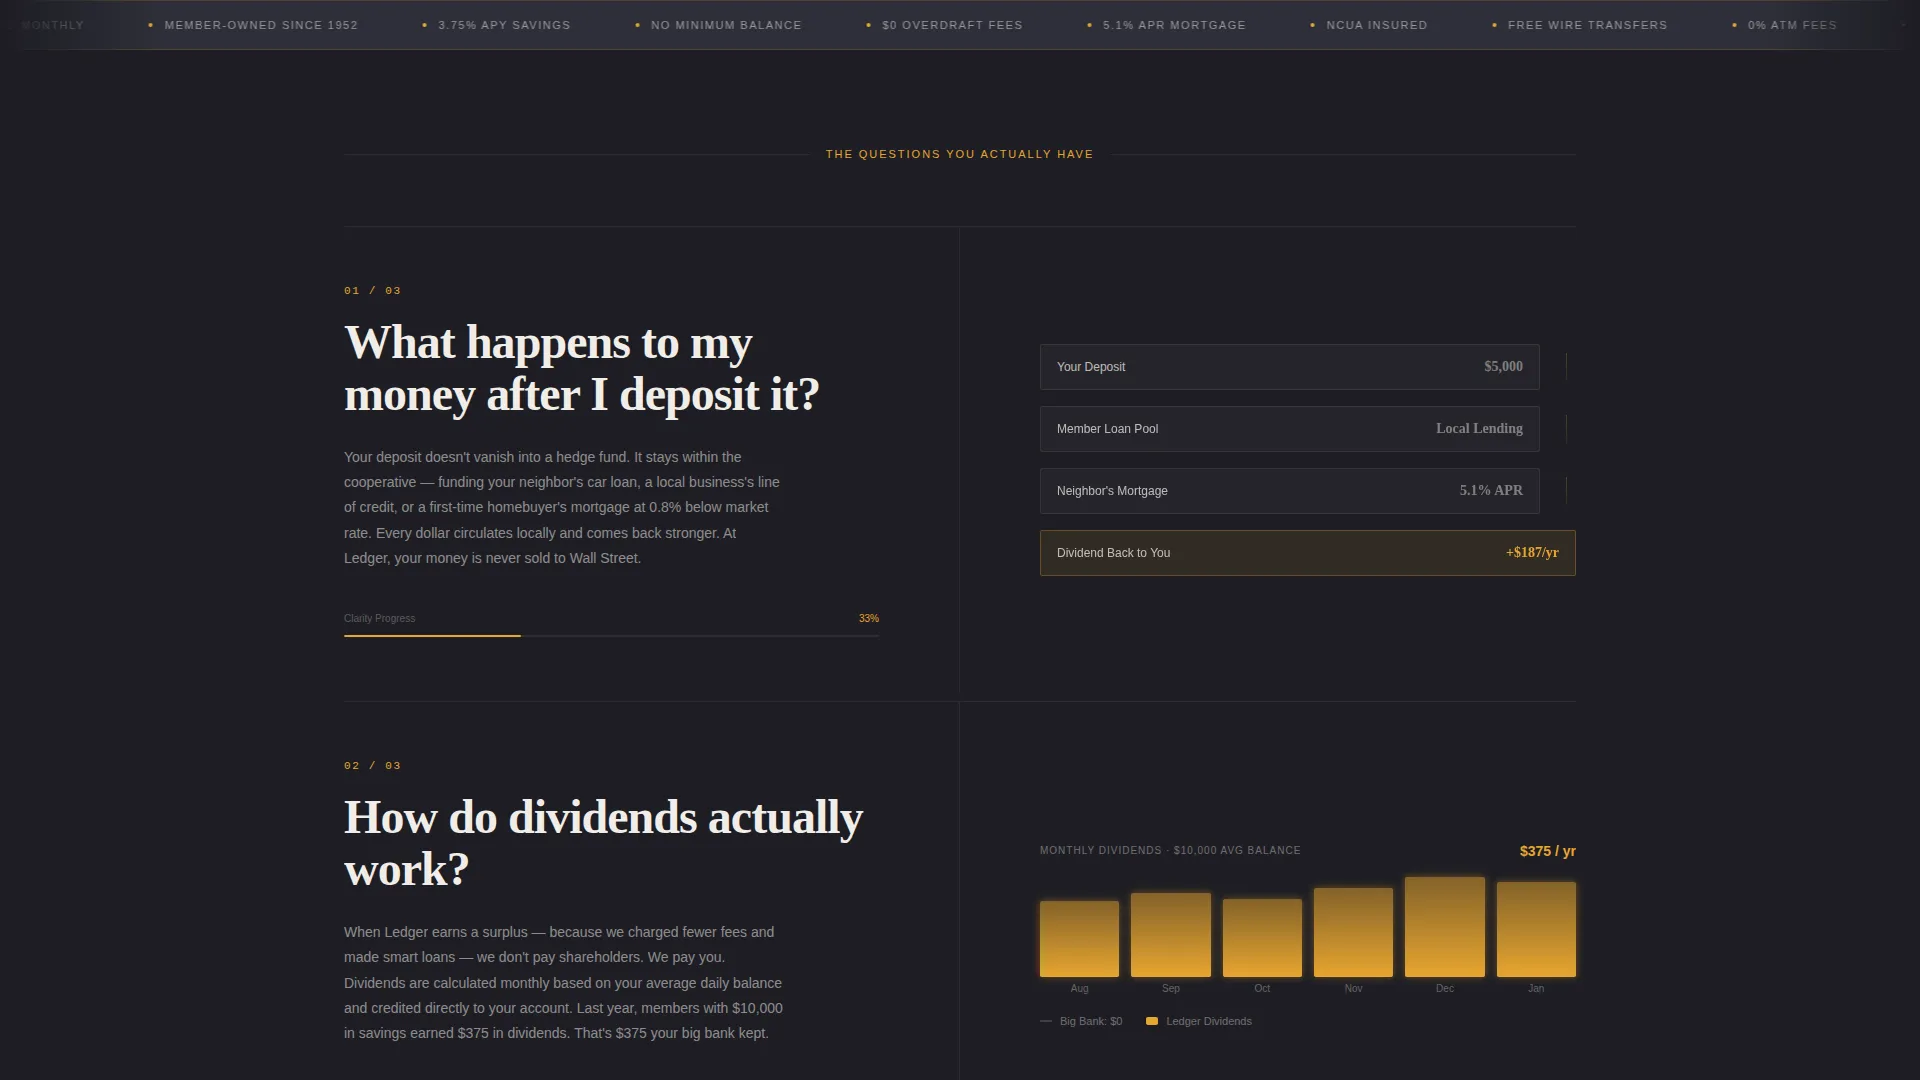Click the Clarity Progress bar
The width and height of the screenshot is (1920, 1080).
(611, 635)
